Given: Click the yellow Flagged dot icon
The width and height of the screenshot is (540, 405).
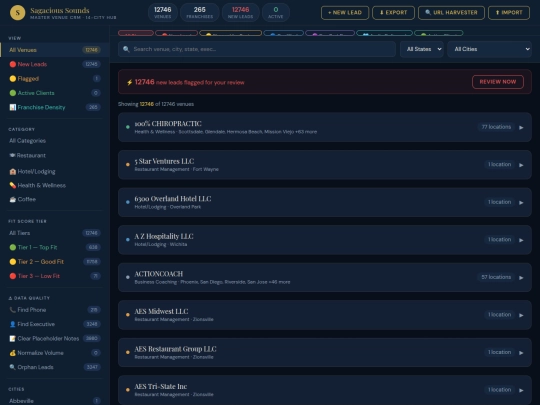Looking at the screenshot, I should tap(13, 79).
